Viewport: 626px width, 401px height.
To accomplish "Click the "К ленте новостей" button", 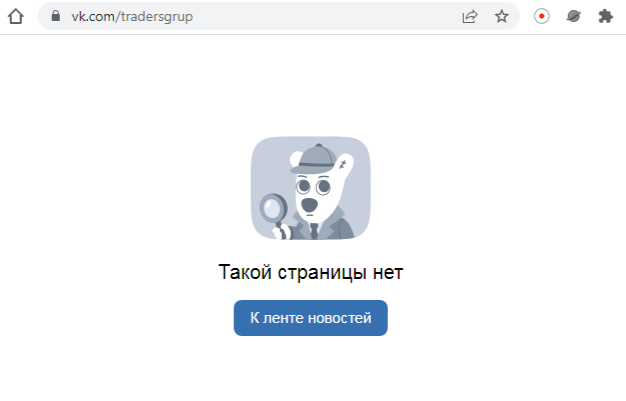I will pos(311,318).
